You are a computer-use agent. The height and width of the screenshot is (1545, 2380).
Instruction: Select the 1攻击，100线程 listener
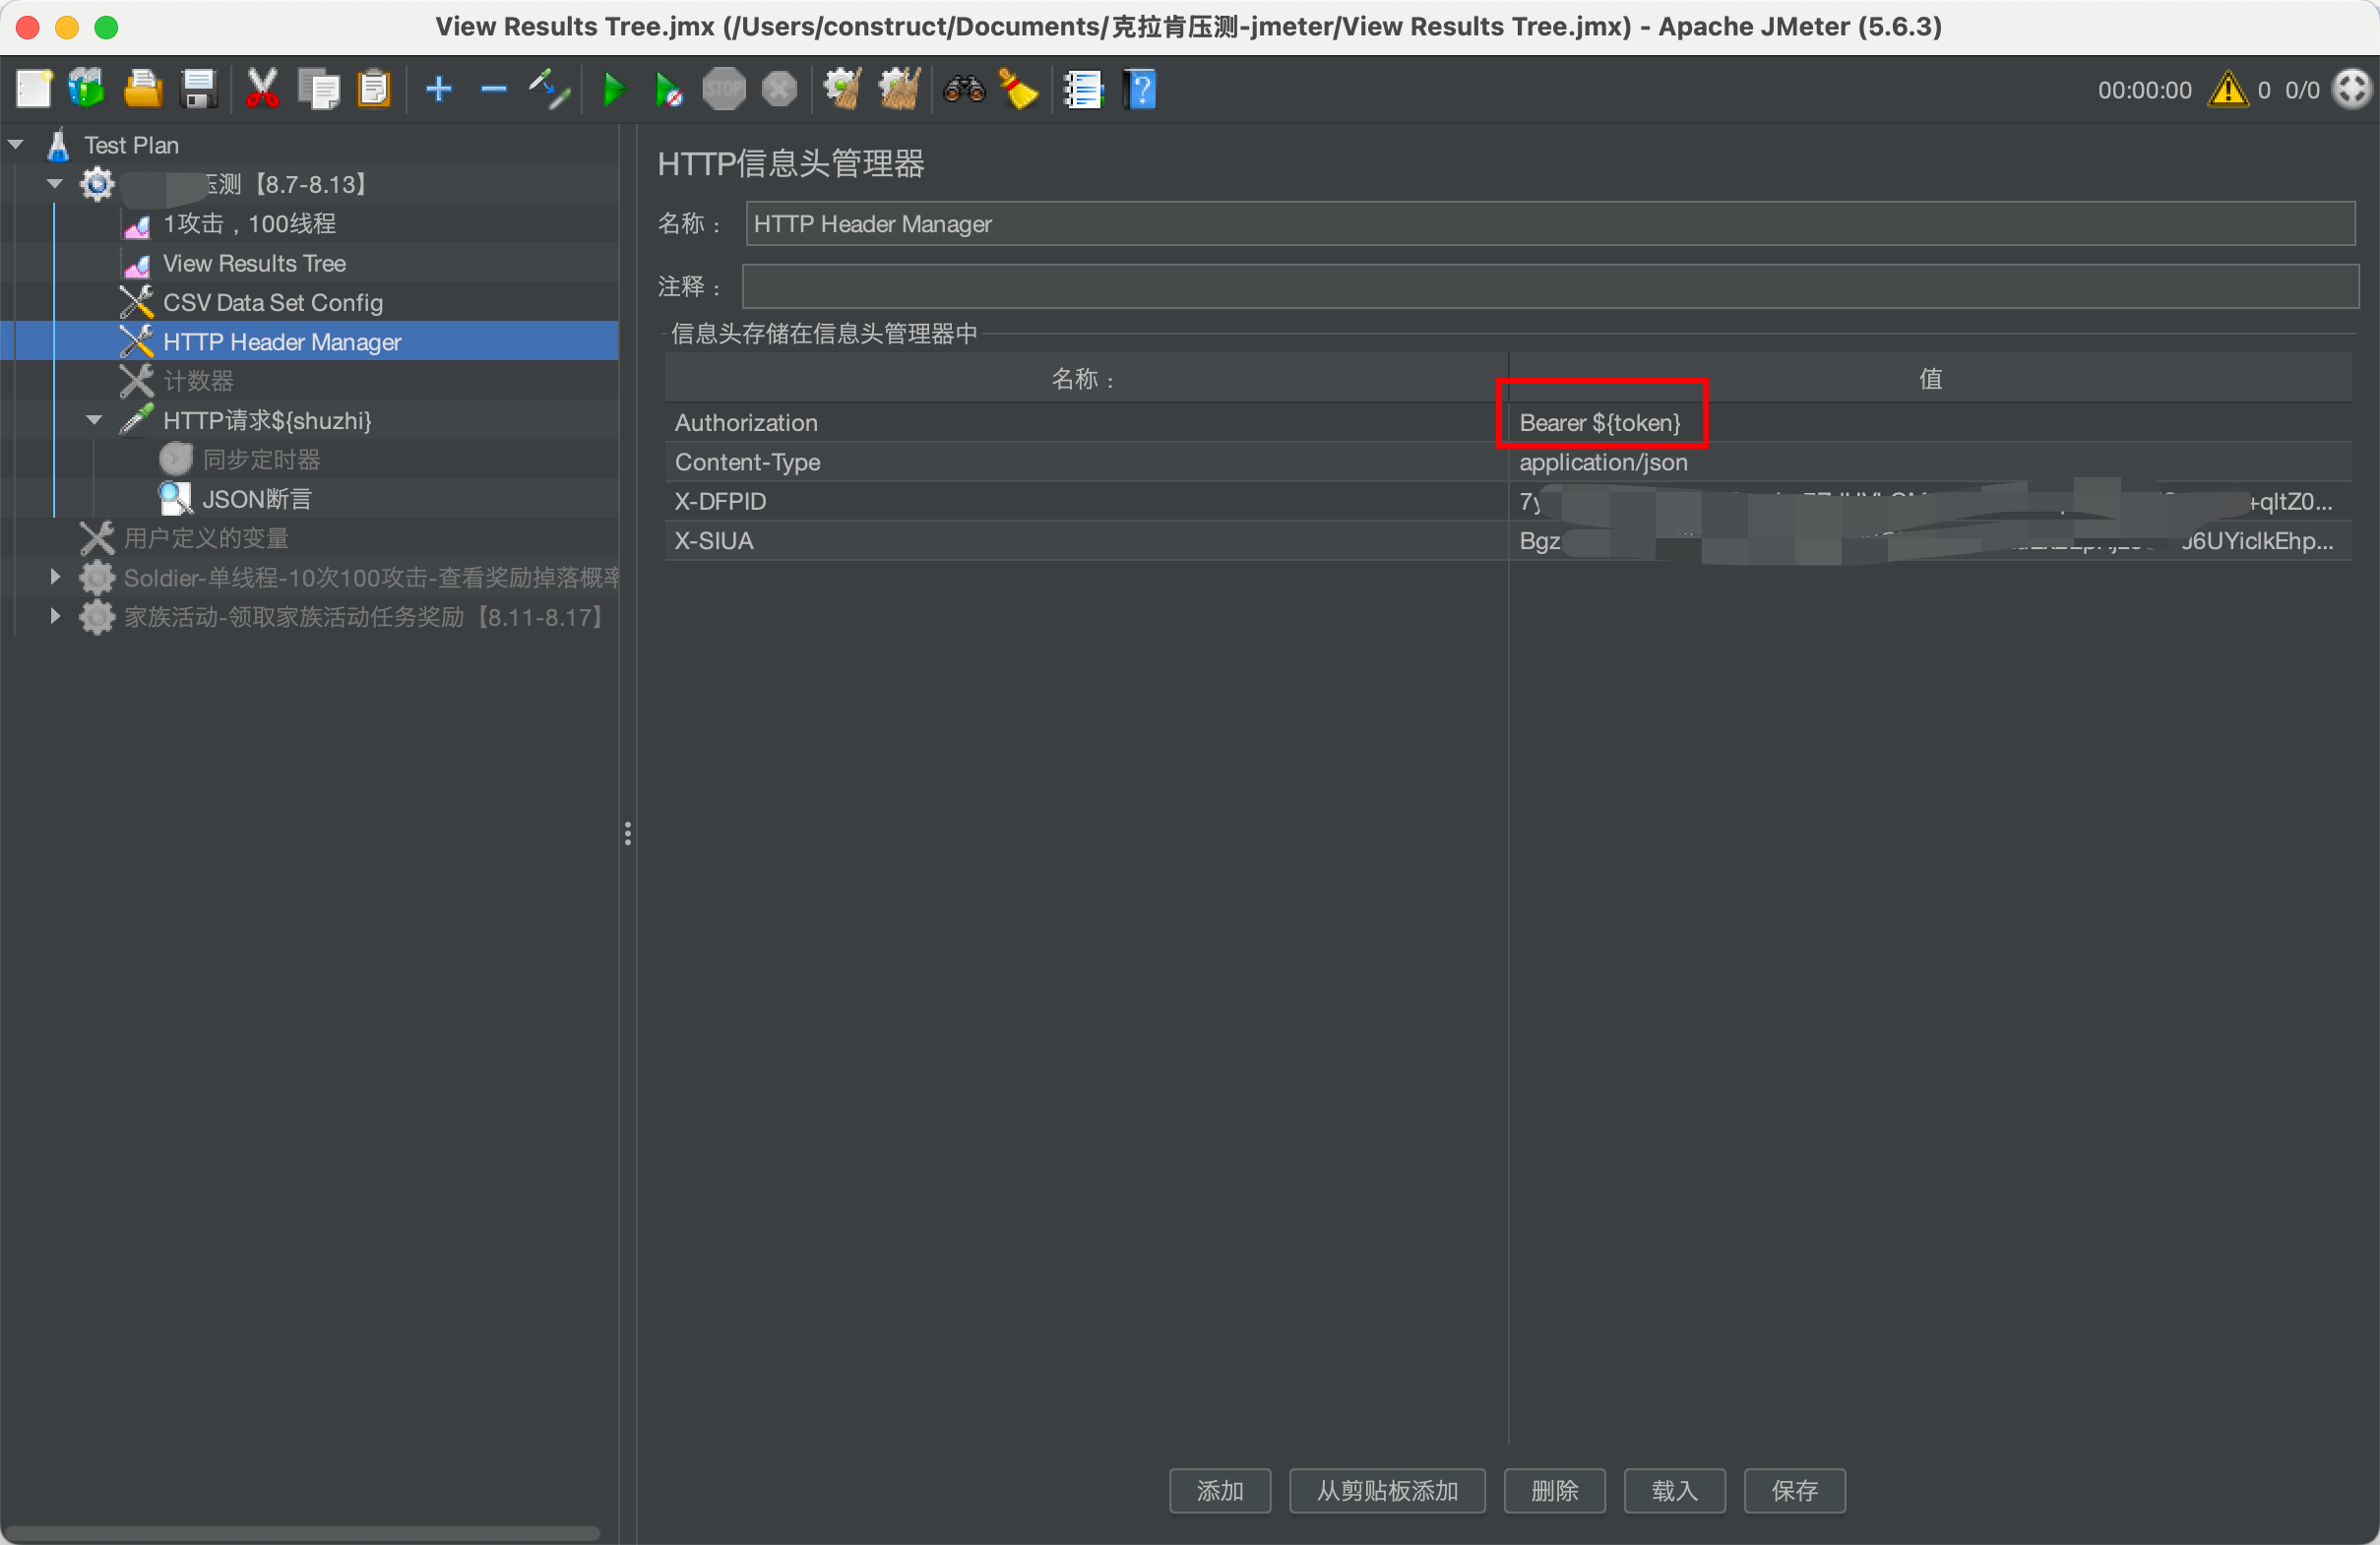click(x=249, y=224)
